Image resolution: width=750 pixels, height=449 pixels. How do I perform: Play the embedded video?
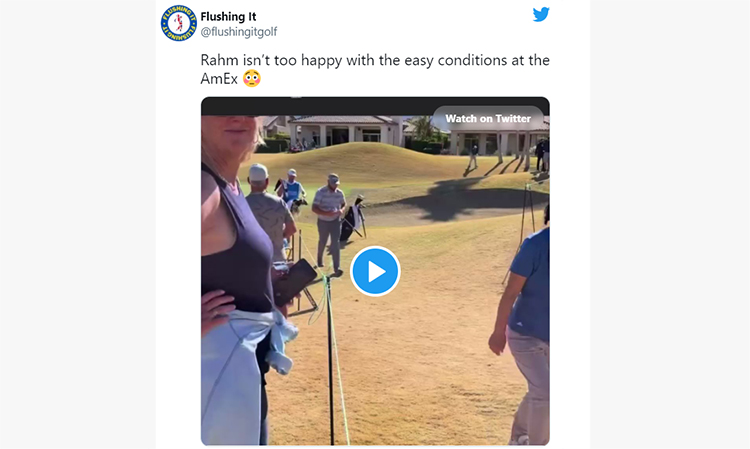point(375,271)
